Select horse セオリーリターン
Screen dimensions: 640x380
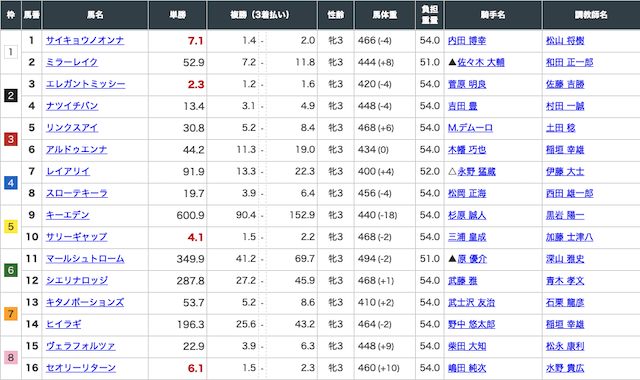pyautogui.click(x=81, y=368)
